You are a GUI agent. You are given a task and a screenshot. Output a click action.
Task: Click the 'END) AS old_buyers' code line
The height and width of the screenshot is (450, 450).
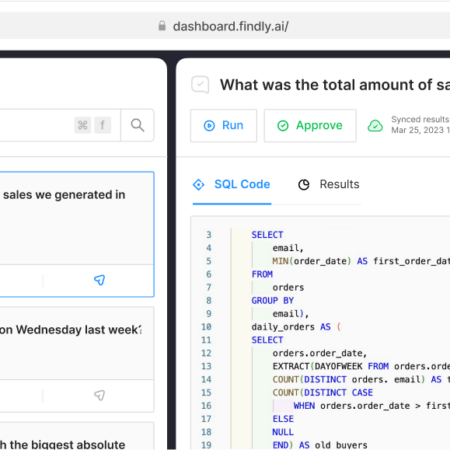point(320,445)
